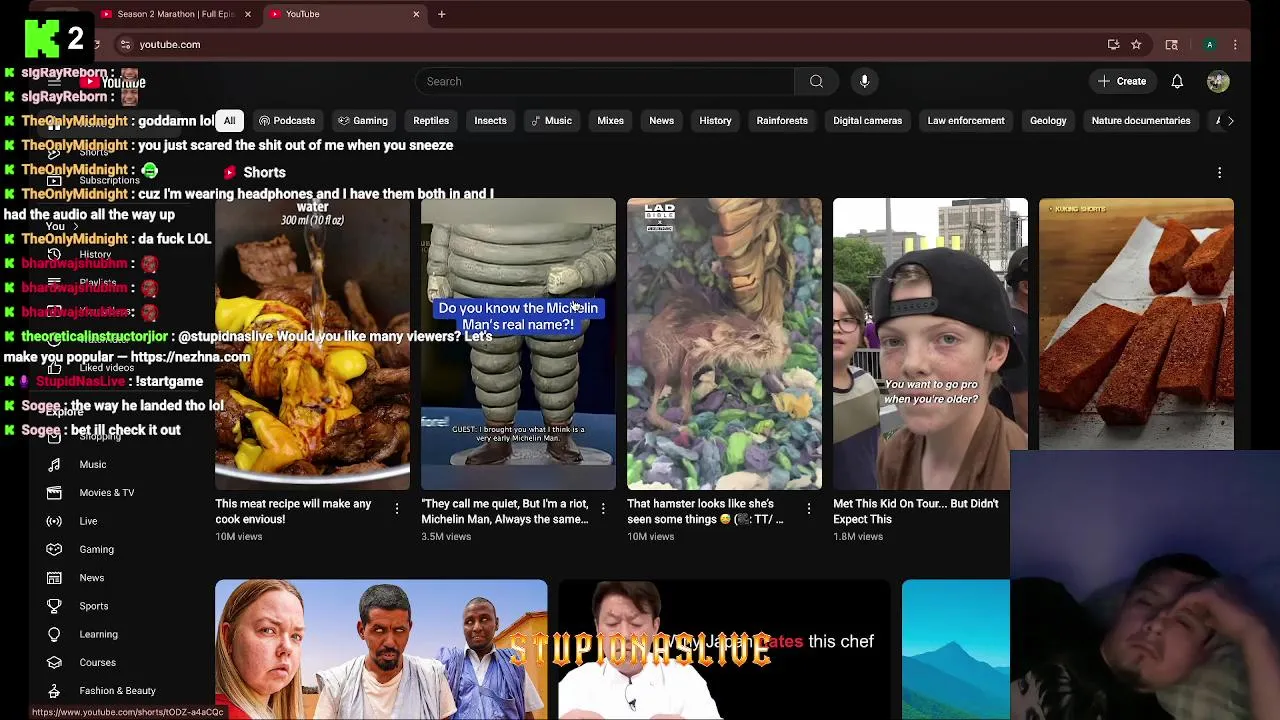Viewport: 1280px width, 720px height.
Task: Select the Insects filter chip
Action: [490, 120]
